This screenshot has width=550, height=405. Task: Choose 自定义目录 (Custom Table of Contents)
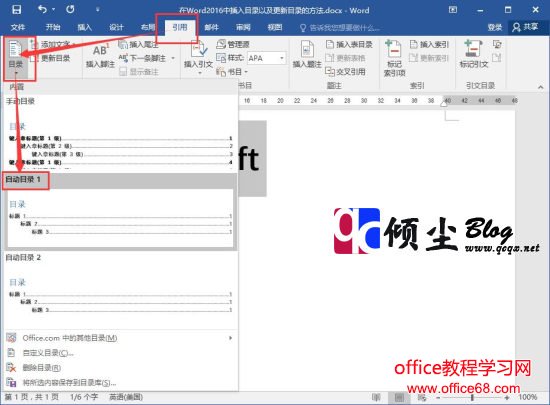coord(120,353)
